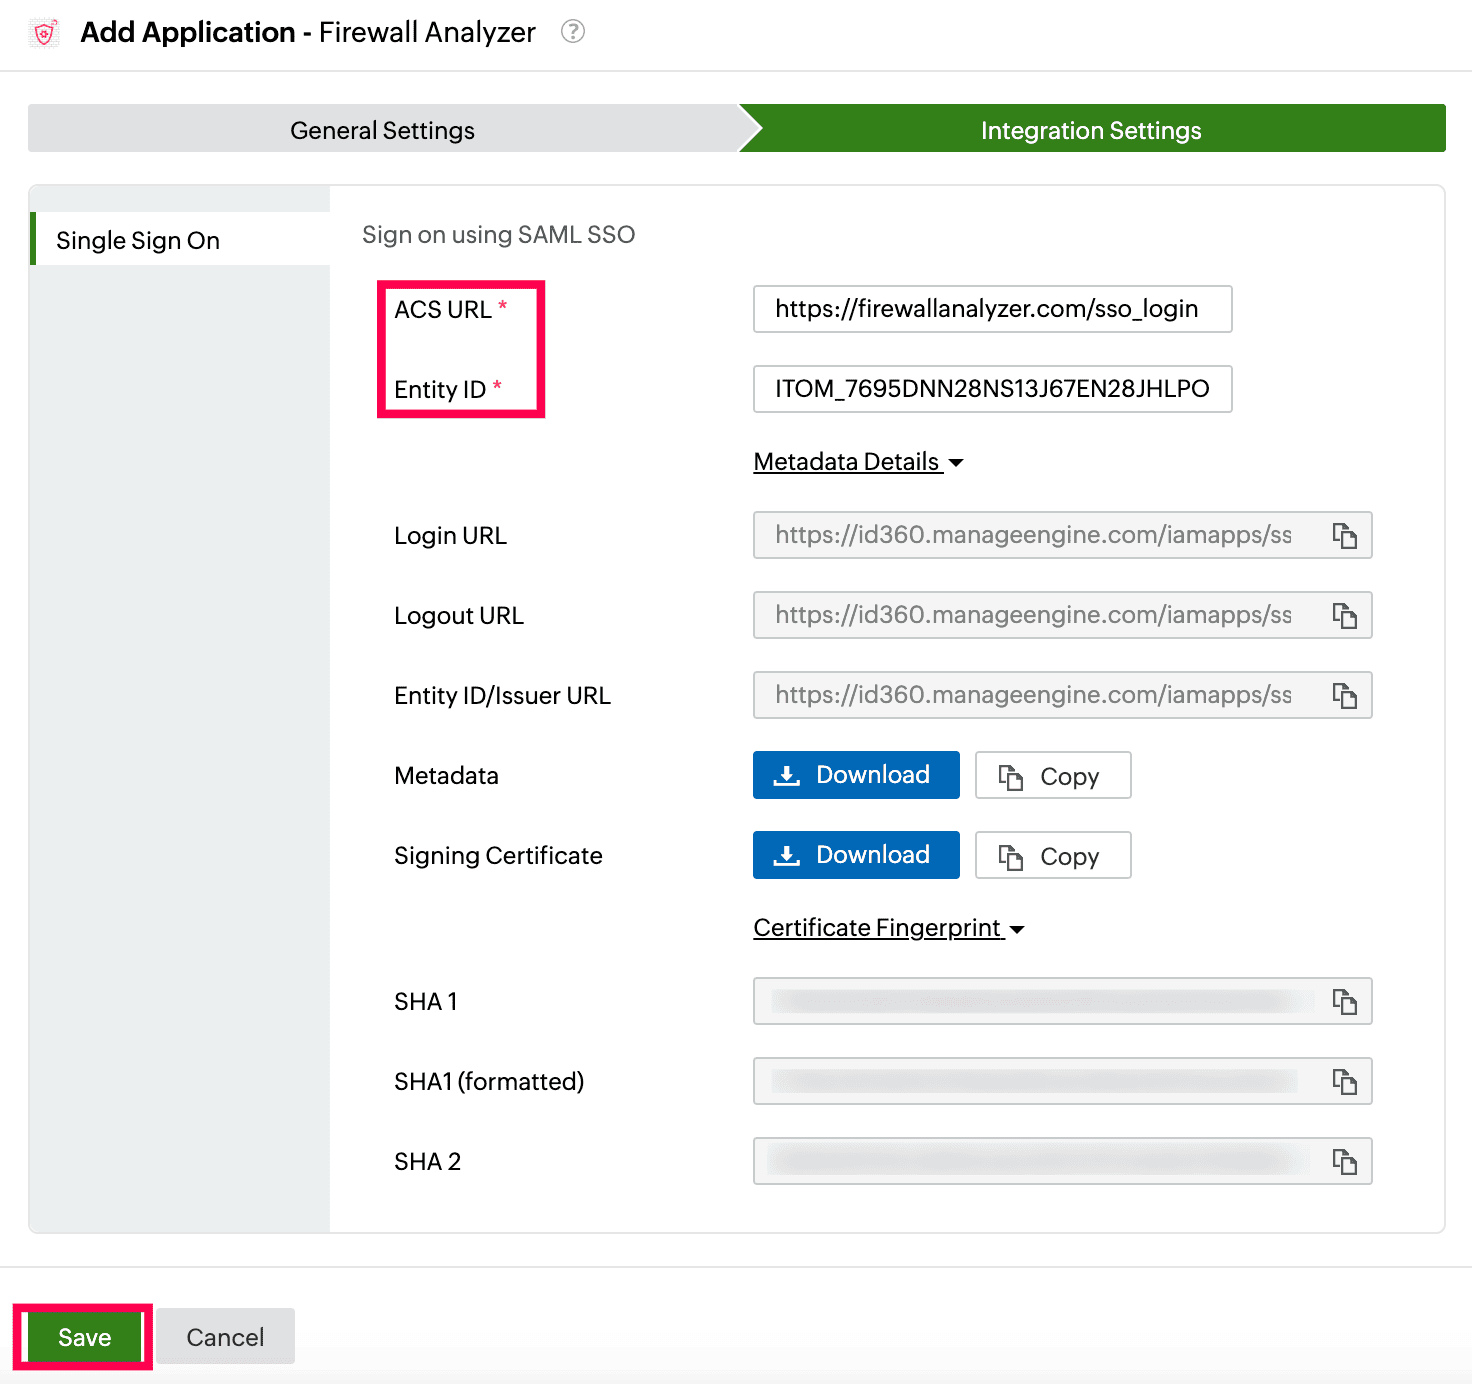Click the Firewall Analyzer app shield icon
This screenshot has height=1384, width=1472.
45,33
